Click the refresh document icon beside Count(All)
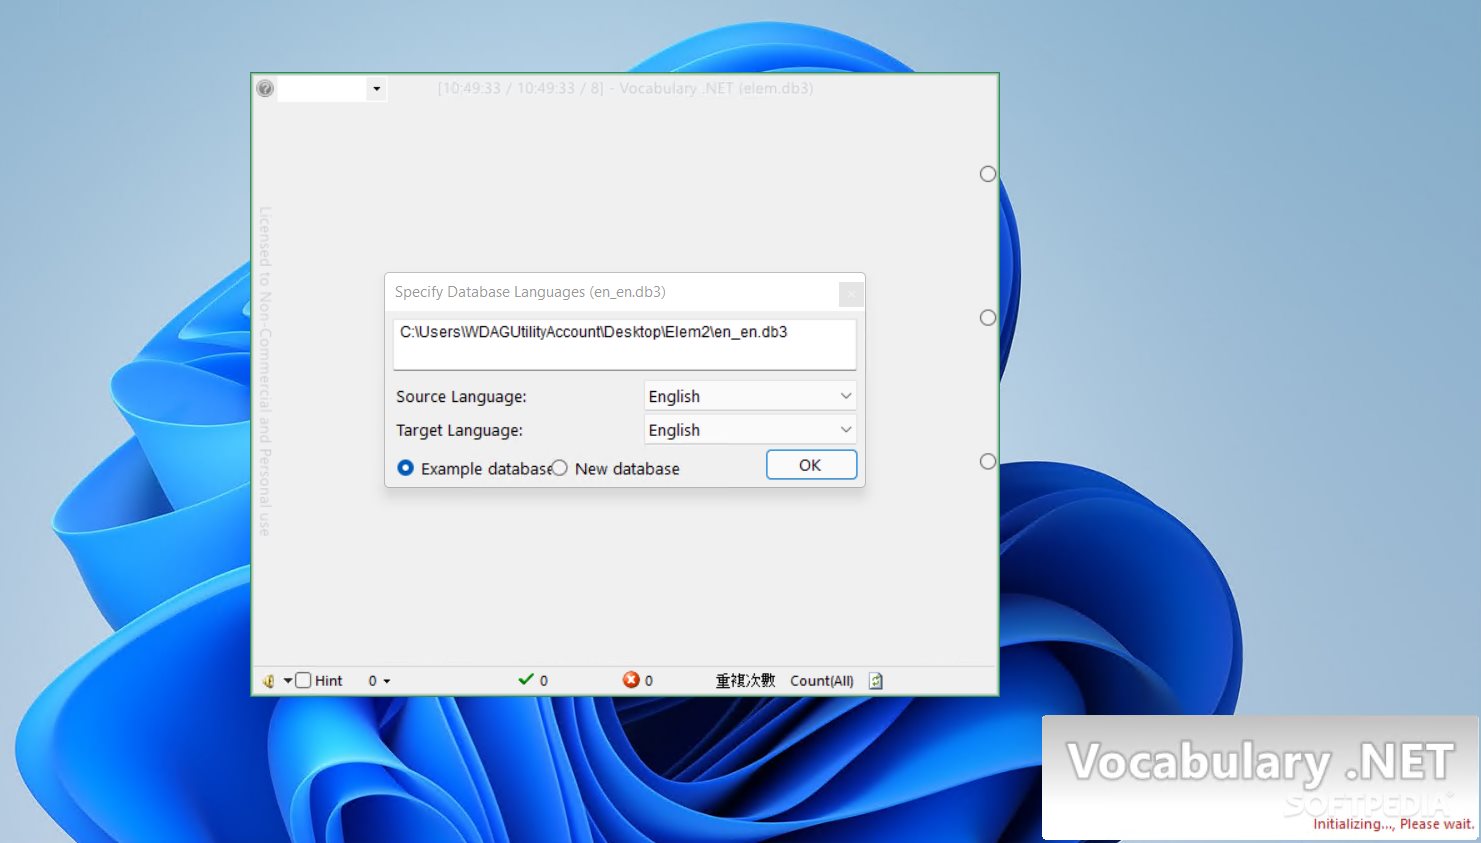This screenshot has width=1481, height=843. point(876,681)
